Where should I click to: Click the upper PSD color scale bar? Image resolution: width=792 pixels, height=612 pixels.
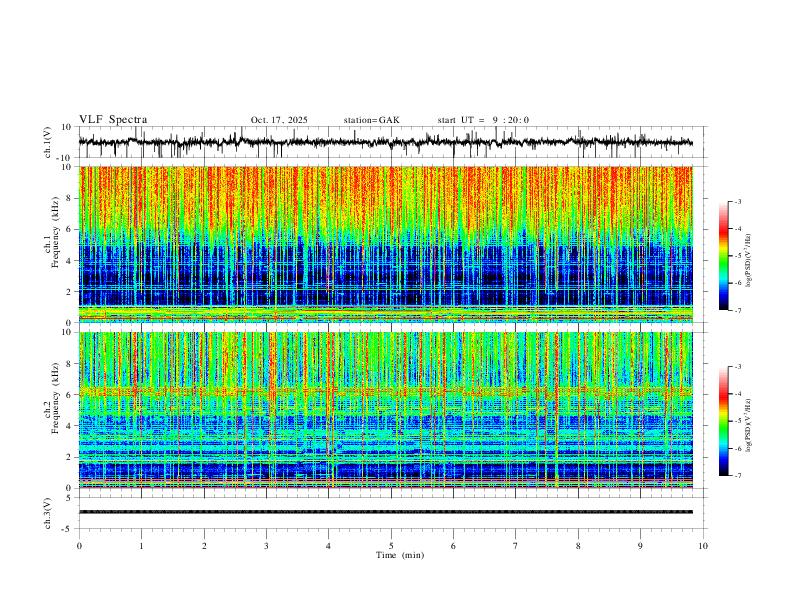pyautogui.click(x=724, y=255)
